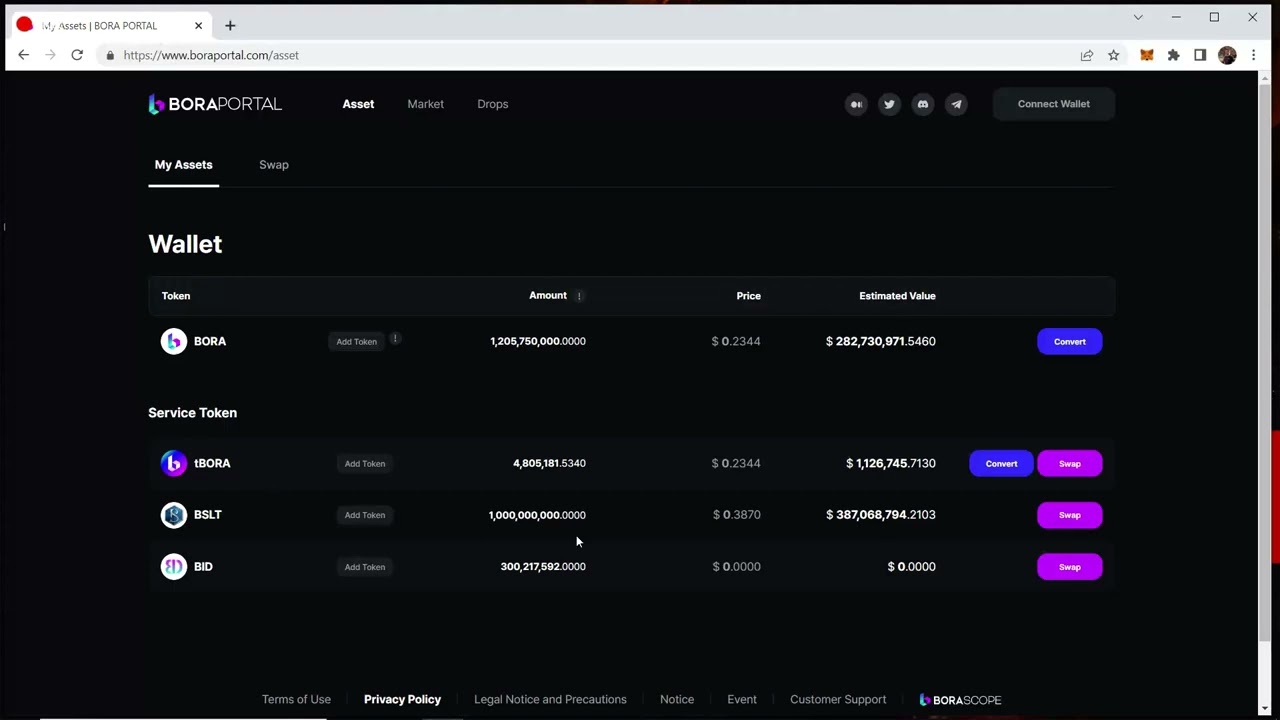The height and width of the screenshot is (720, 1280).
Task: Swap the BSLT token
Action: click(1069, 515)
